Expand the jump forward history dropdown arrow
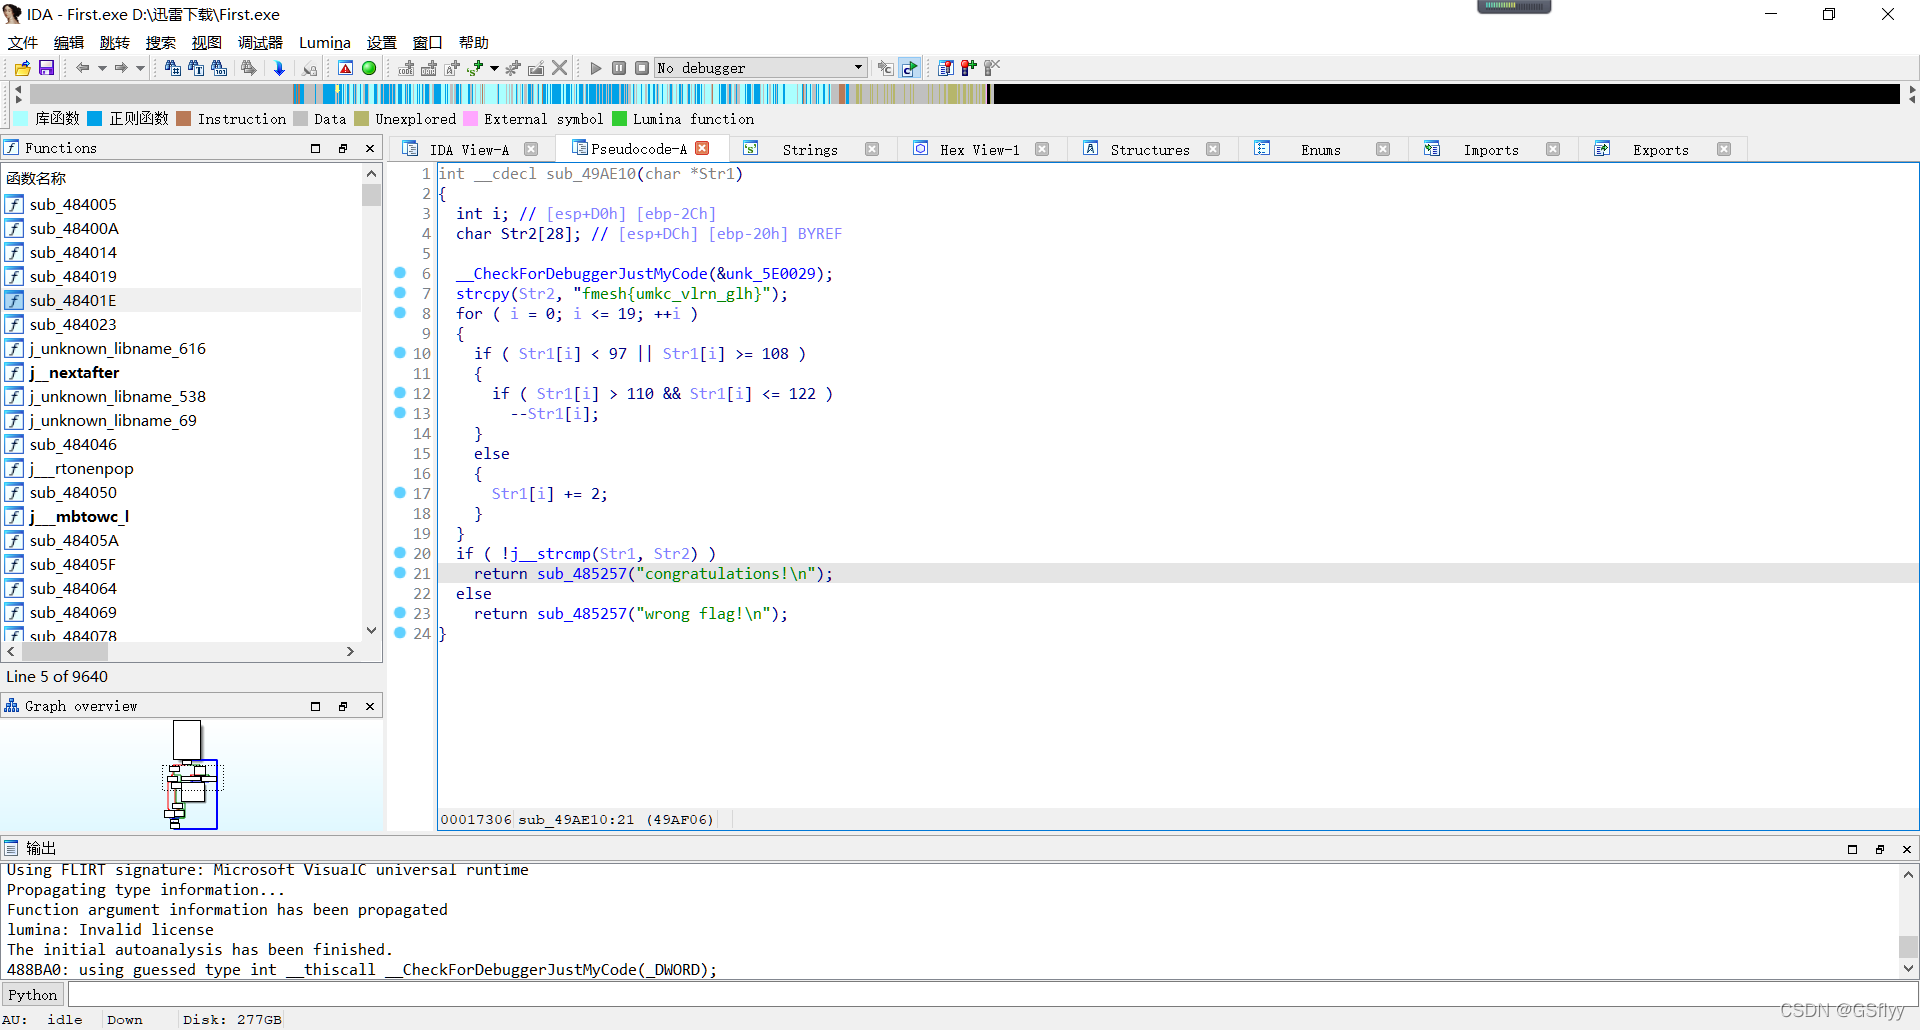The image size is (1920, 1030). (x=140, y=68)
